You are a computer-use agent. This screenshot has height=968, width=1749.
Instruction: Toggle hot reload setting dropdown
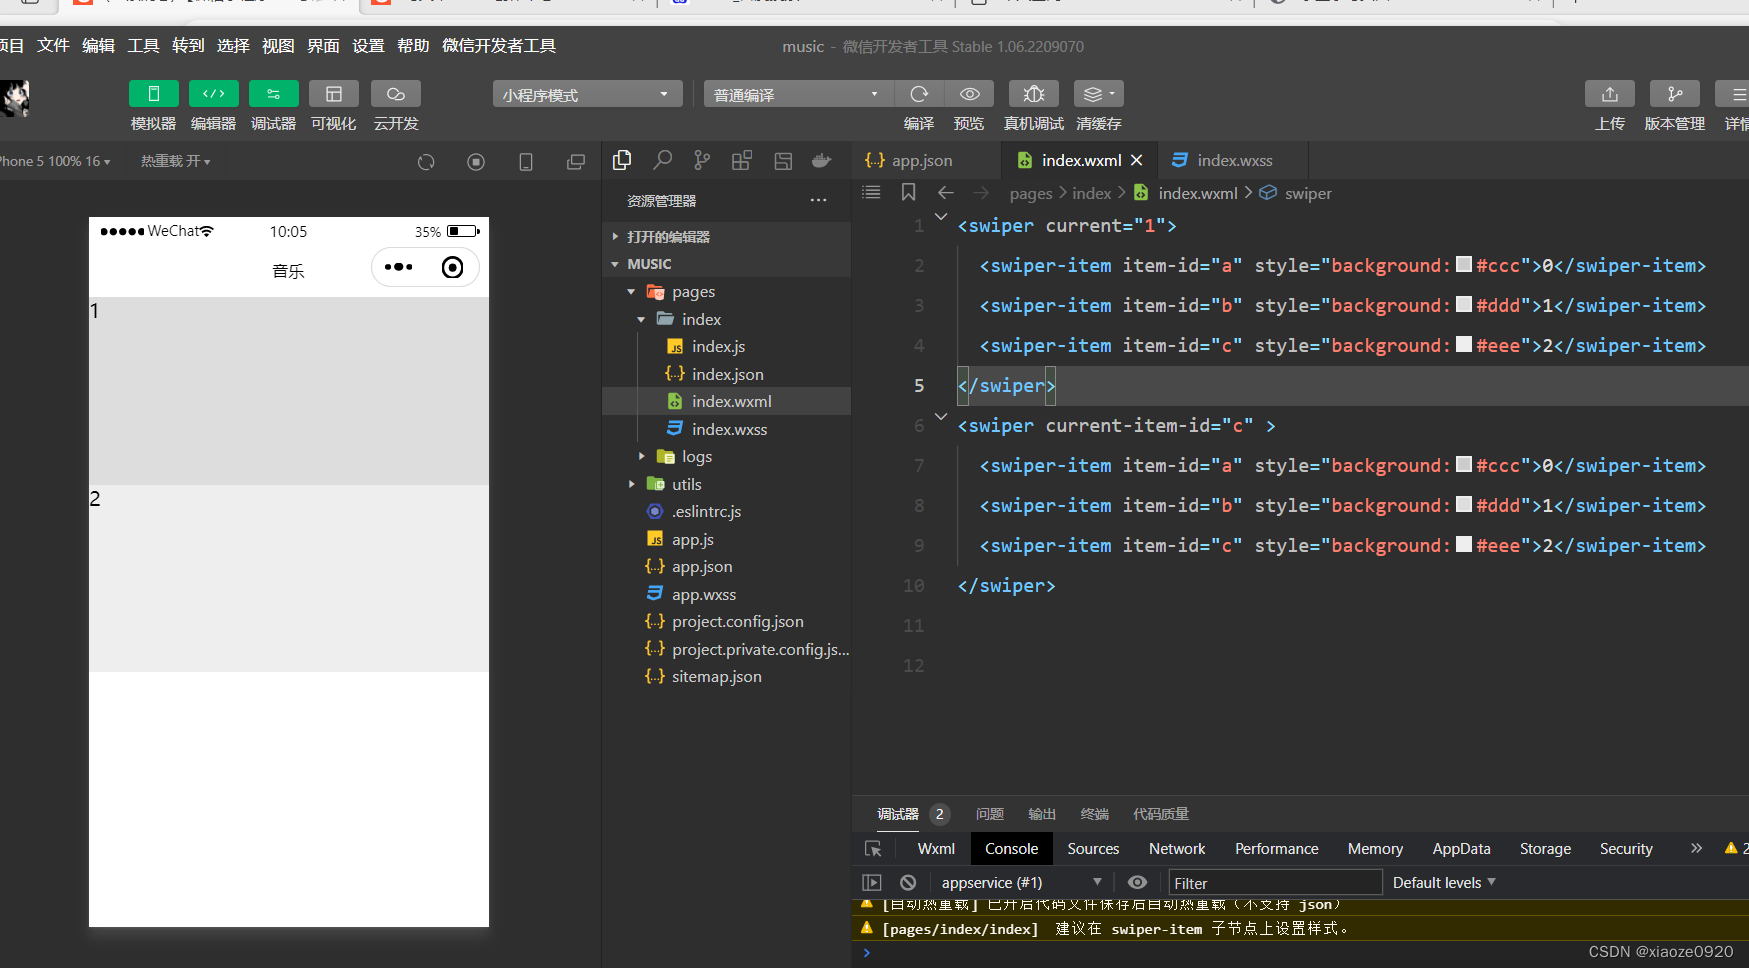176,161
